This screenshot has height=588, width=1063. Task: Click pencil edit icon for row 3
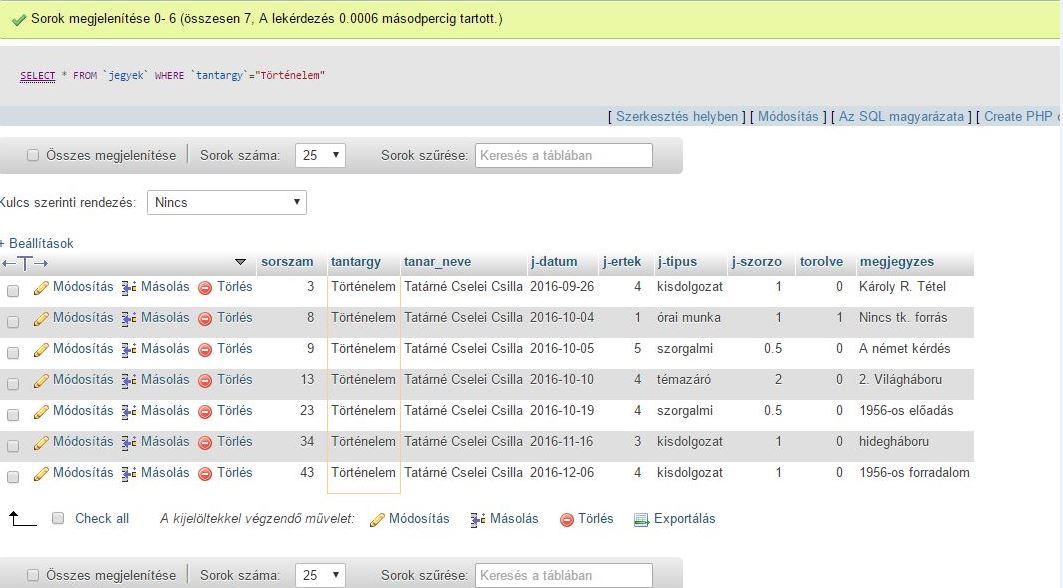click(41, 288)
